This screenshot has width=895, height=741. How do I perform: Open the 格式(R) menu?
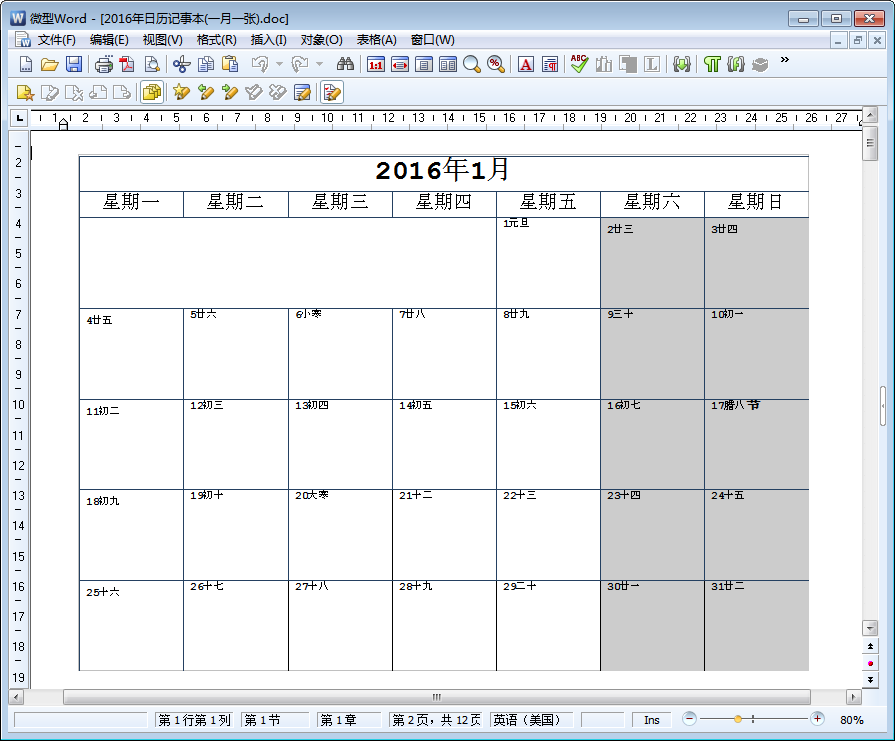tap(216, 40)
